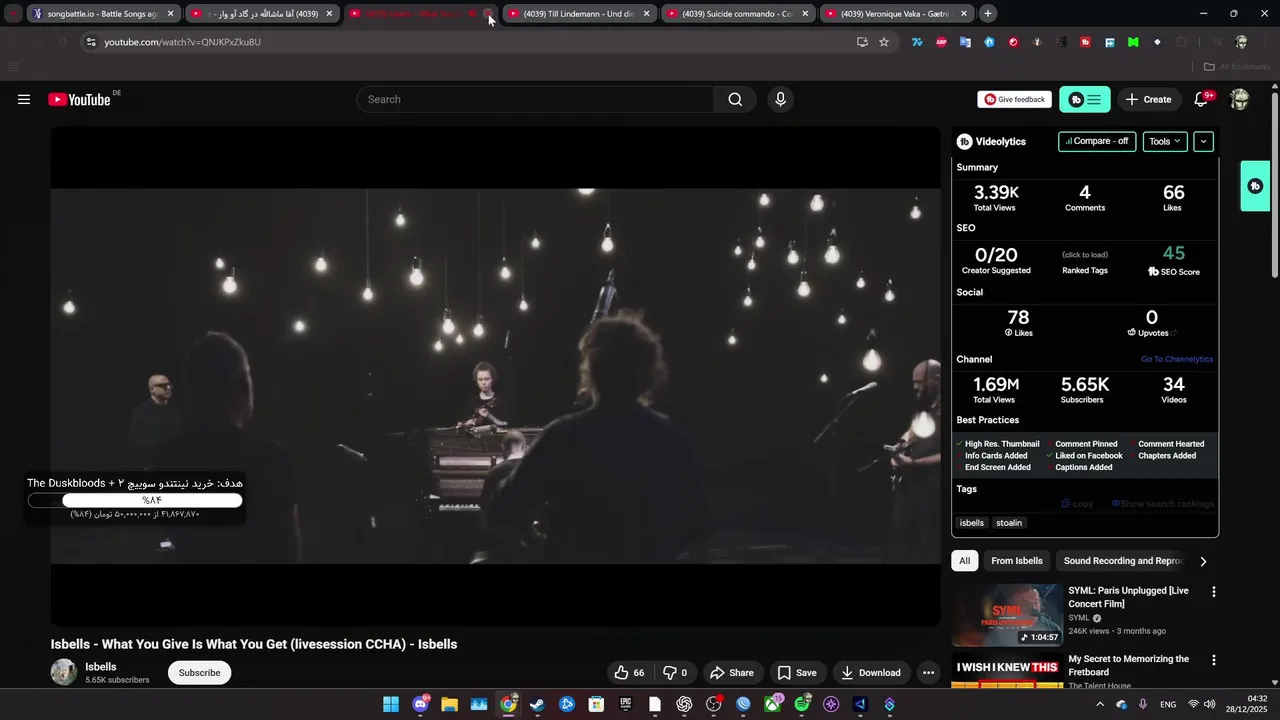Open the Windows Start menu
The image size is (1280, 720).
[x=391, y=704]
